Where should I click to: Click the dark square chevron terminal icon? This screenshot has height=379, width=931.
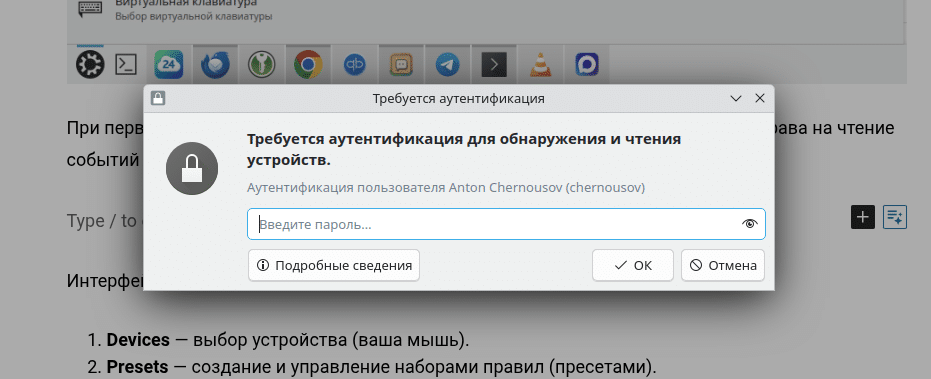point(494,64)
